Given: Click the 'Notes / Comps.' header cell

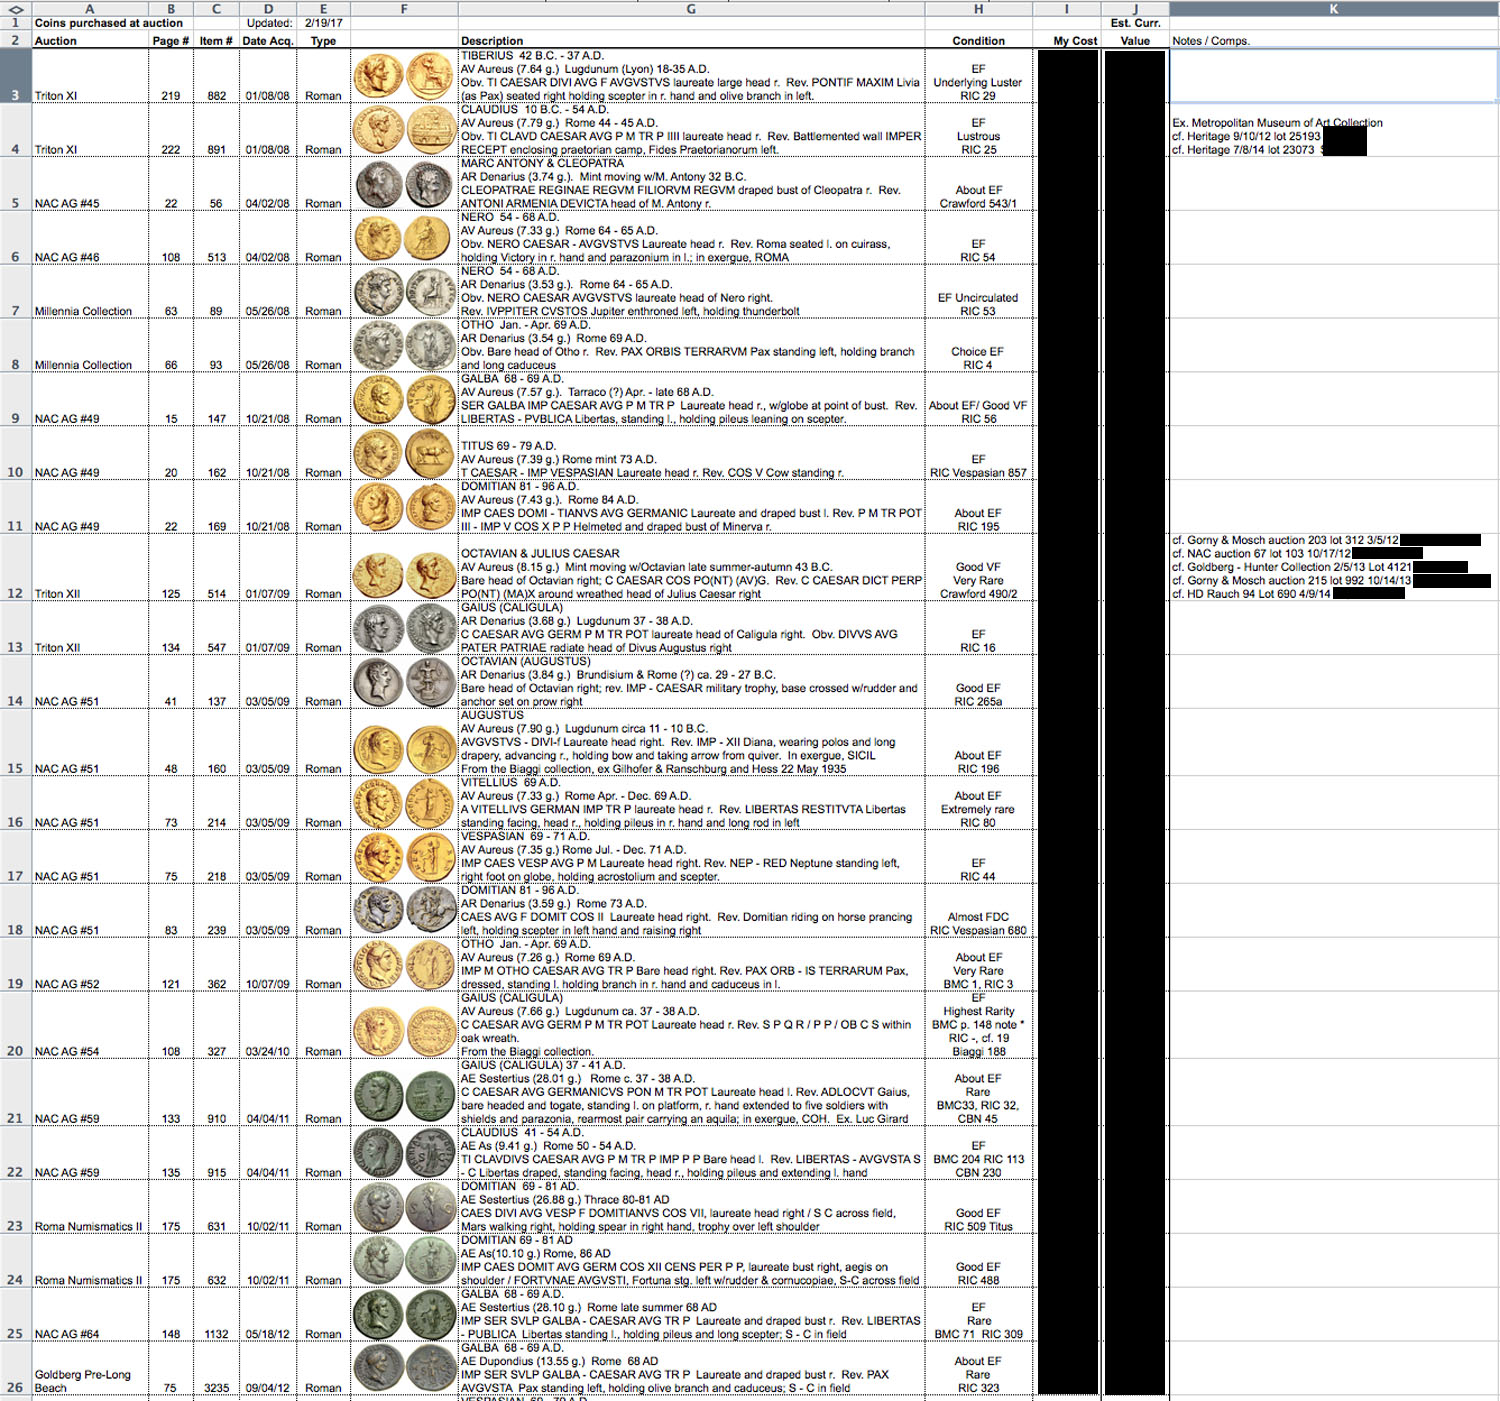Looking at the screenshot, I should [x=1211, y=41].
